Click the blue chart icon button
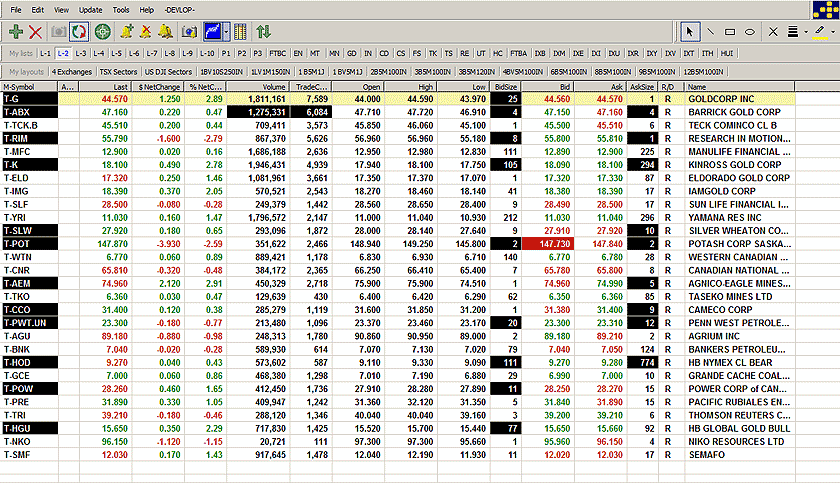 tap(213, 32)
